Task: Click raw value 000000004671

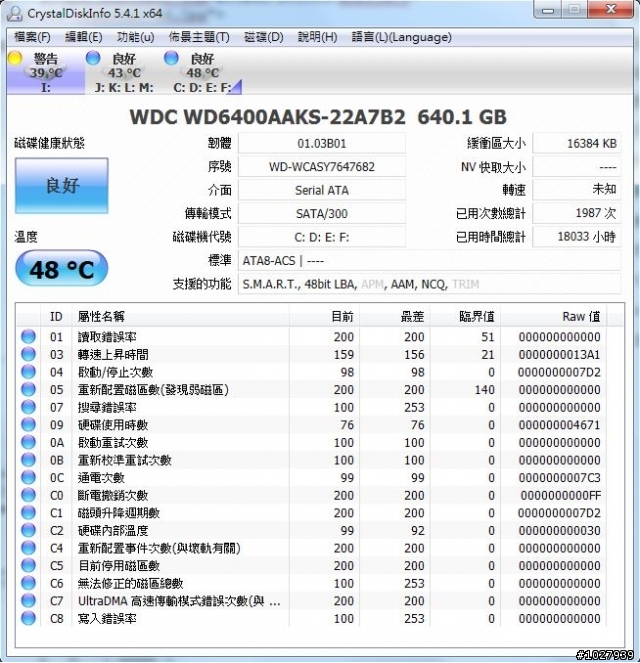Action: coord(559,425)
